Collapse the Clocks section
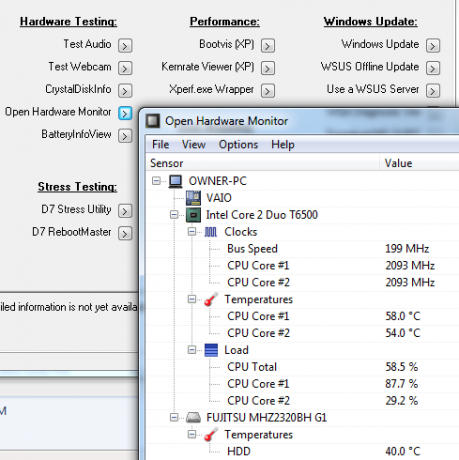Screen dimensions: 459x460 [x=192, y=231]
